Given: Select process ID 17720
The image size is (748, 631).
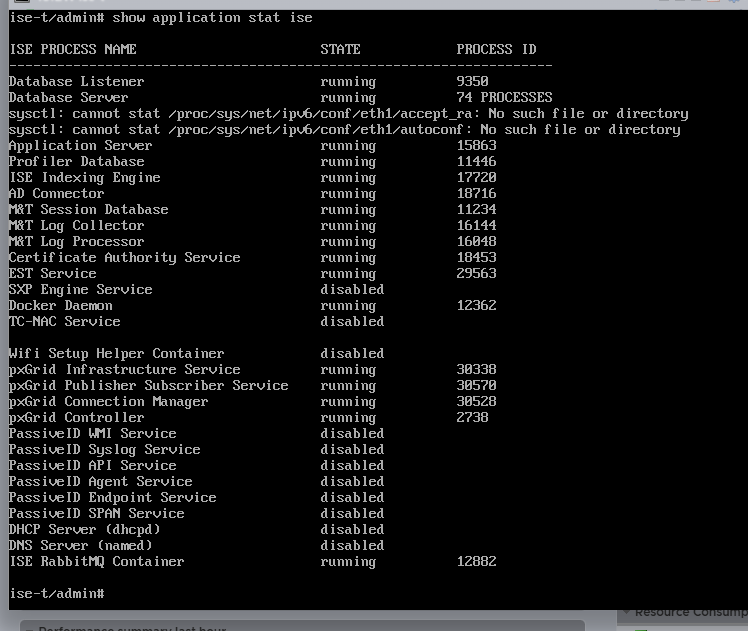Looking at the screenshot, I should pyautogui.click(x=477, y=177).
